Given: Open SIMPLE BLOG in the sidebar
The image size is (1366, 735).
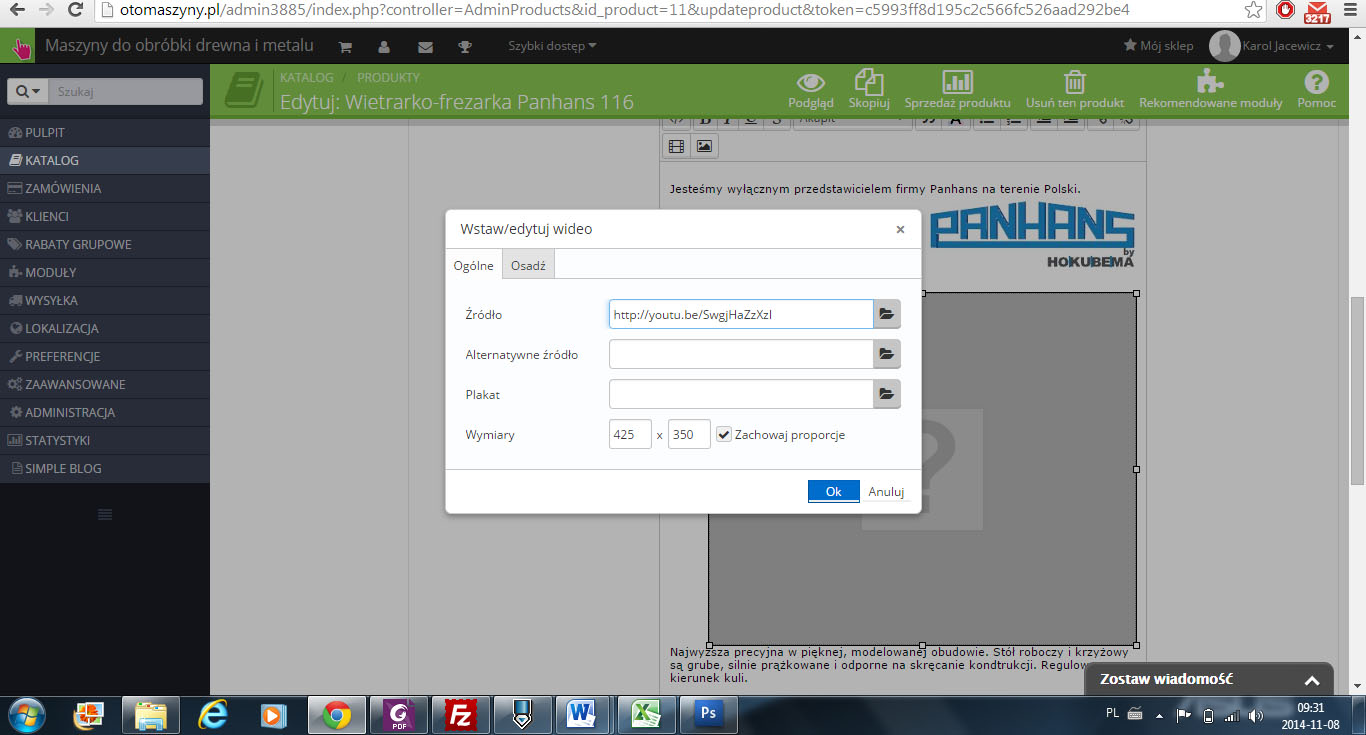Looking at the screenshot, I should pos(105,468).
